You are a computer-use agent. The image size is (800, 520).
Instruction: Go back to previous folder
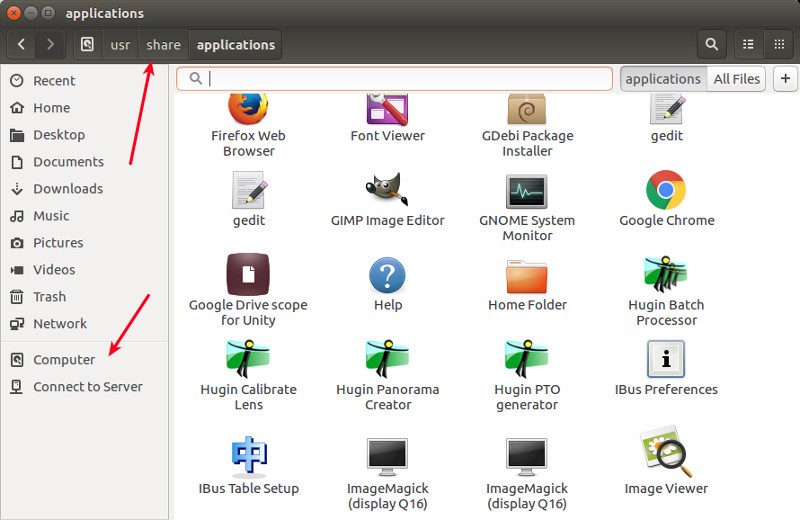[x=21, y=44]
